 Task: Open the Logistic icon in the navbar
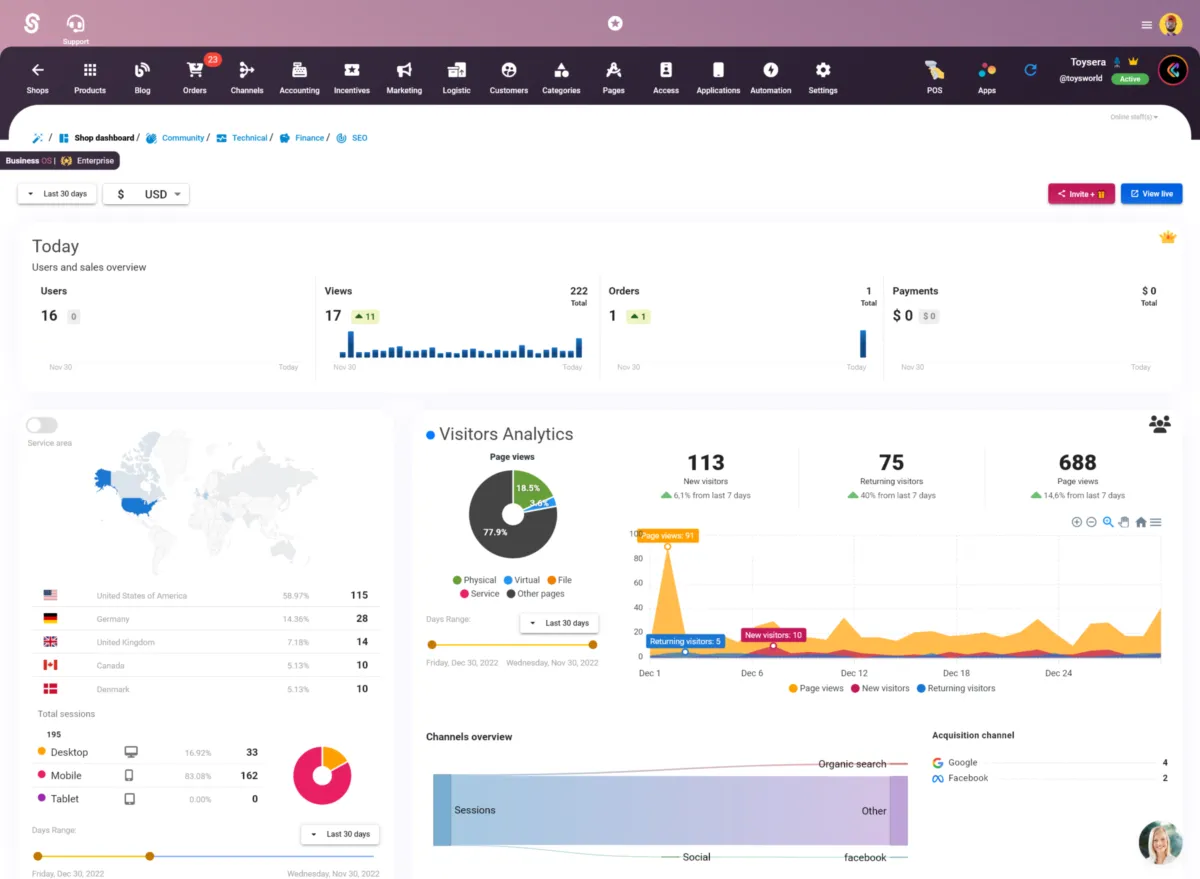pos(456,70)
